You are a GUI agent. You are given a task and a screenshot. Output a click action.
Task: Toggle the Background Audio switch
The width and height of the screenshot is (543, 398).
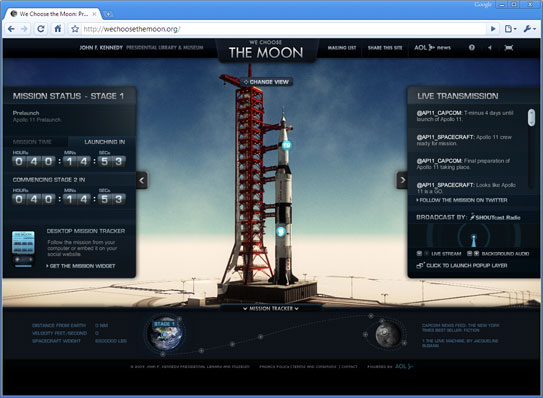click(473, 254)
